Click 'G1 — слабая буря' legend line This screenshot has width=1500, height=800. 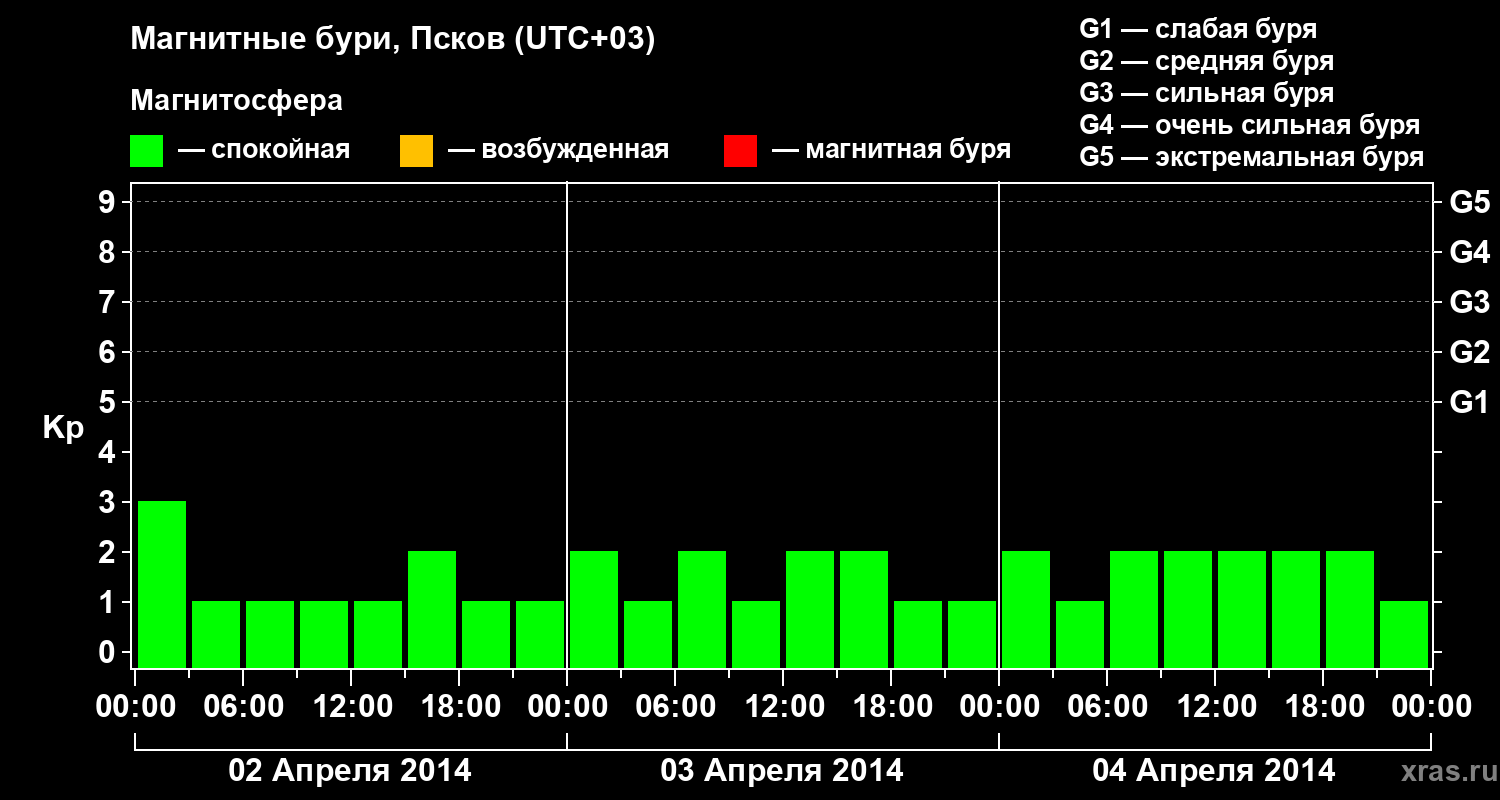1198,29
